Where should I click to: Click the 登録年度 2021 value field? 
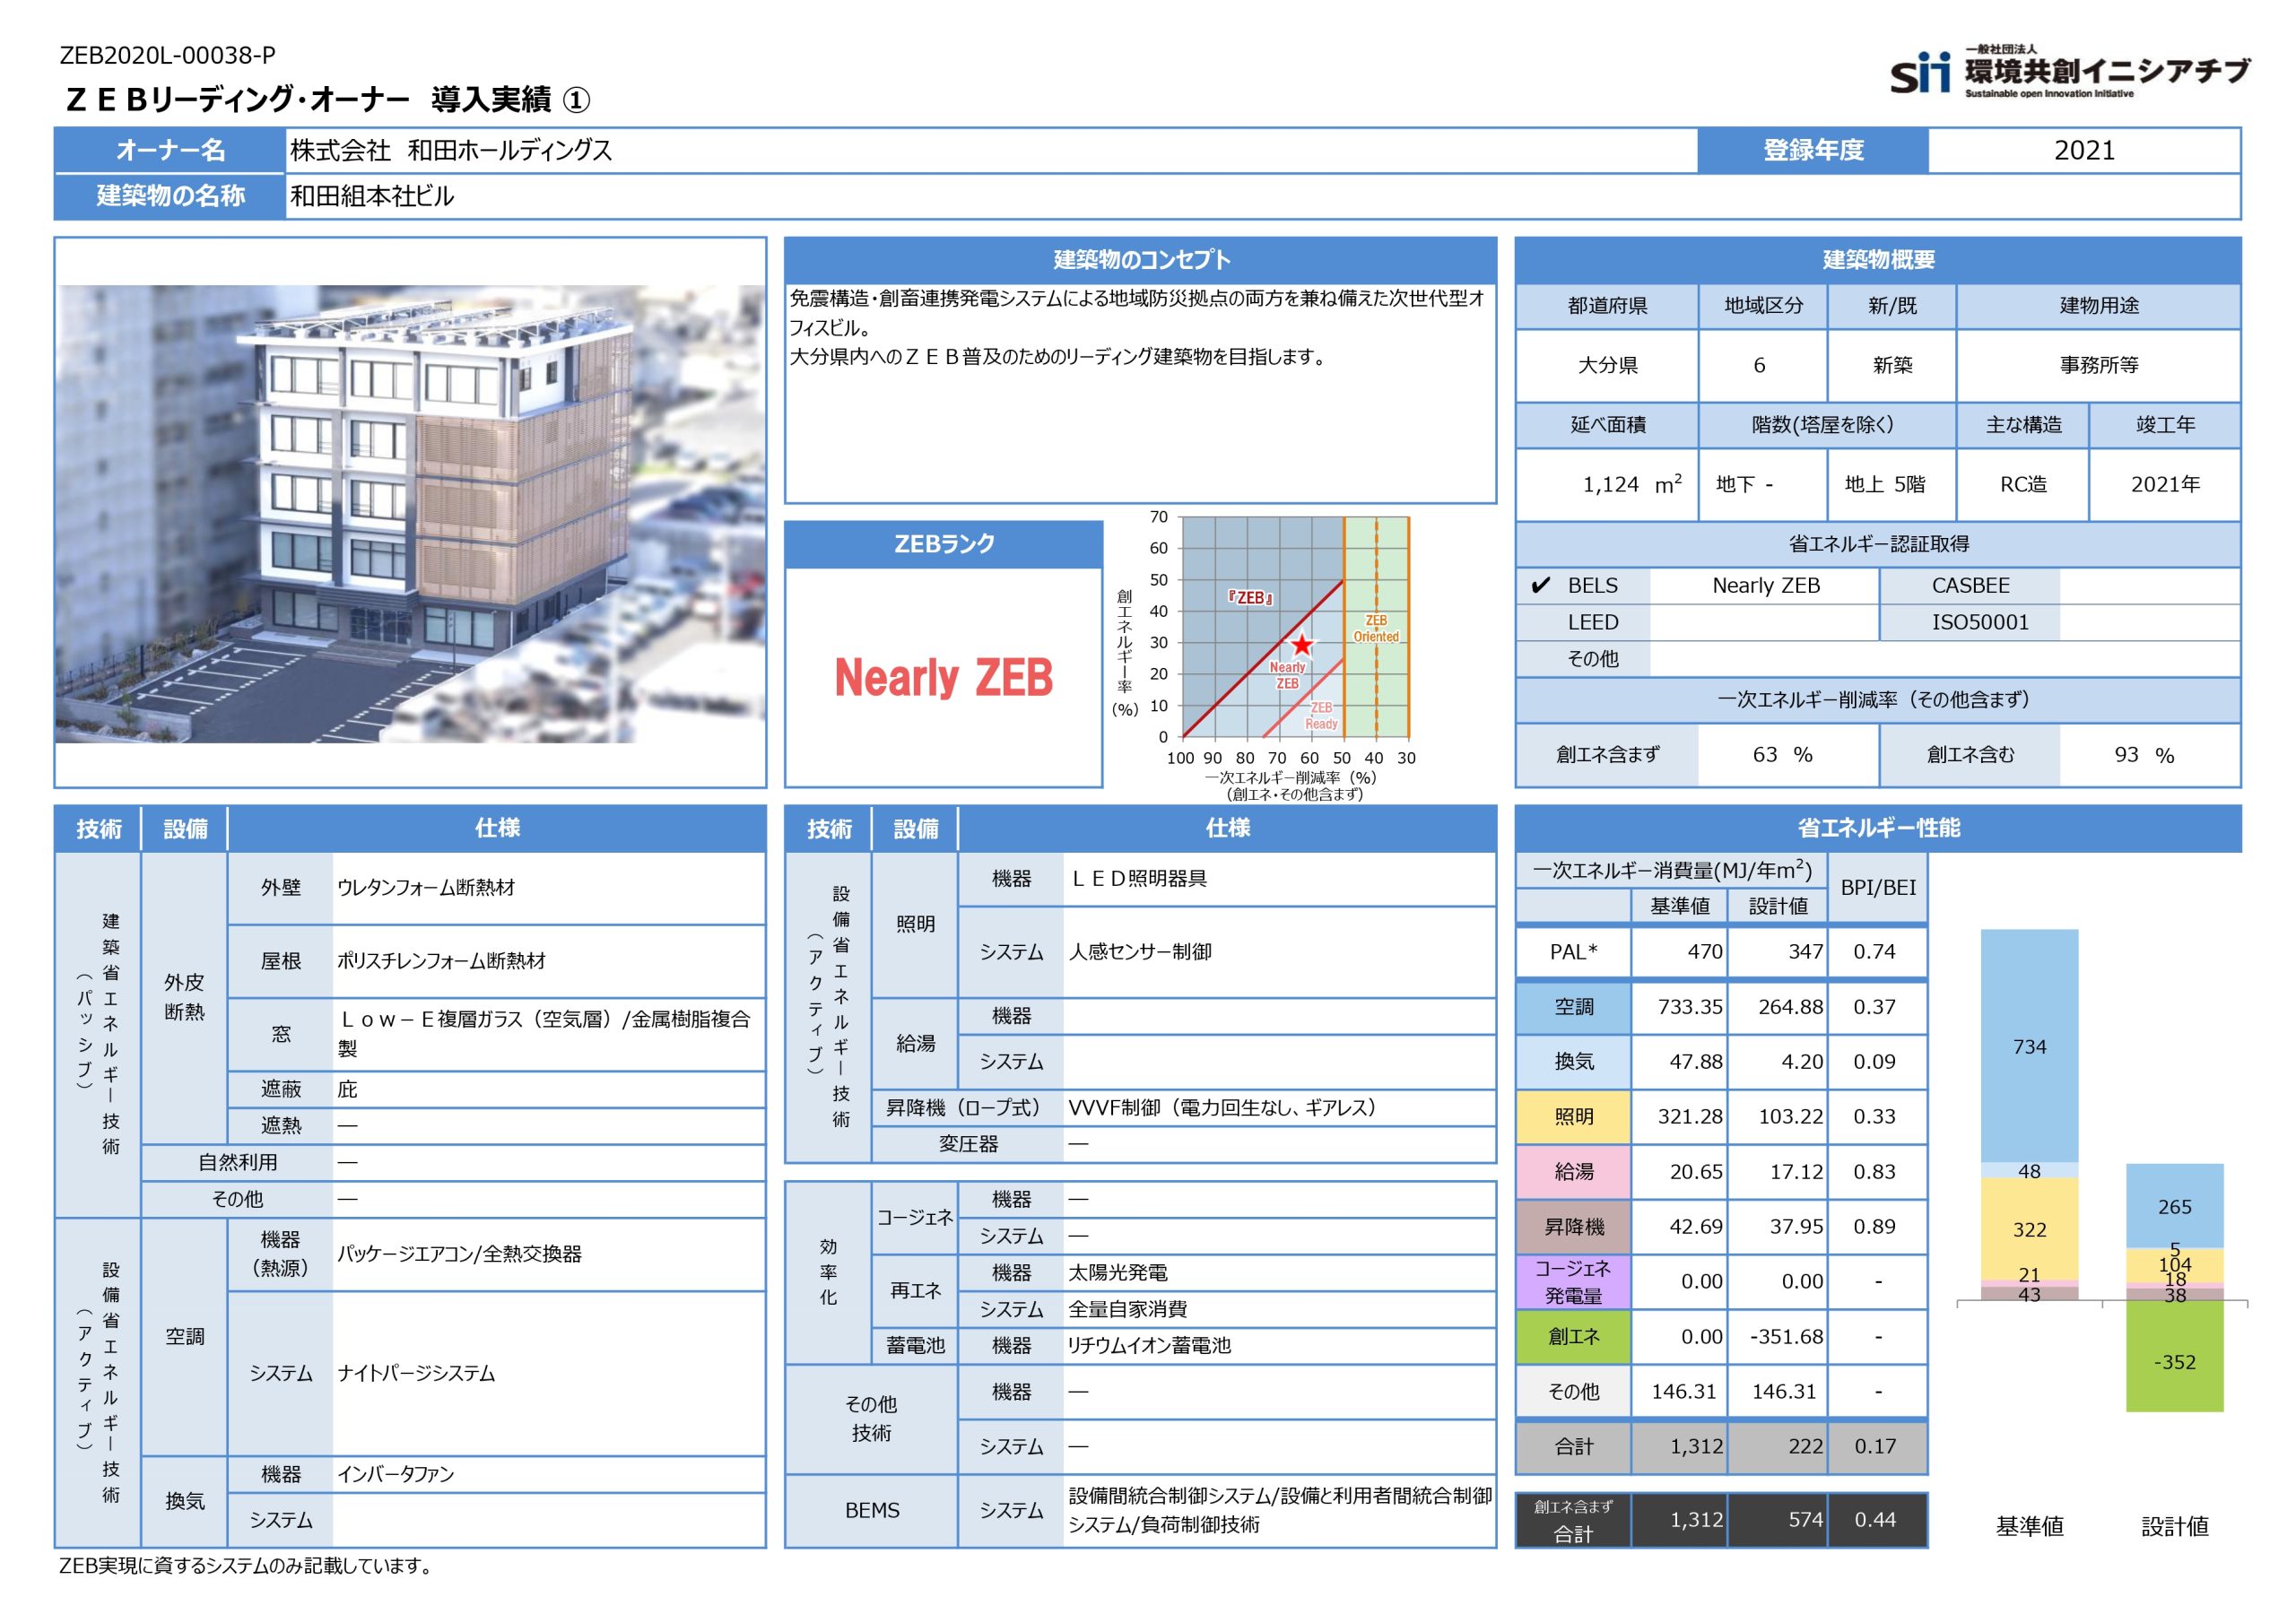point(2083,151)
